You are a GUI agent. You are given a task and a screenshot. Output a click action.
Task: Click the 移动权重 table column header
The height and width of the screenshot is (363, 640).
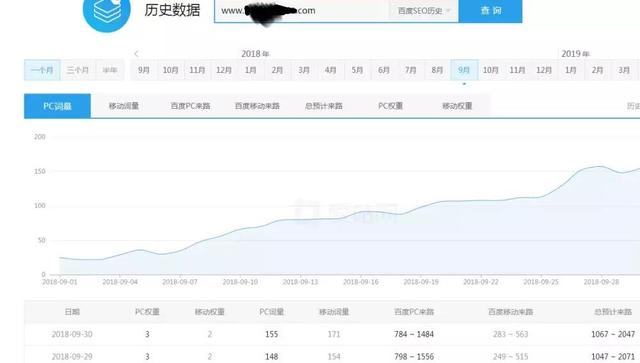(209, 312)
